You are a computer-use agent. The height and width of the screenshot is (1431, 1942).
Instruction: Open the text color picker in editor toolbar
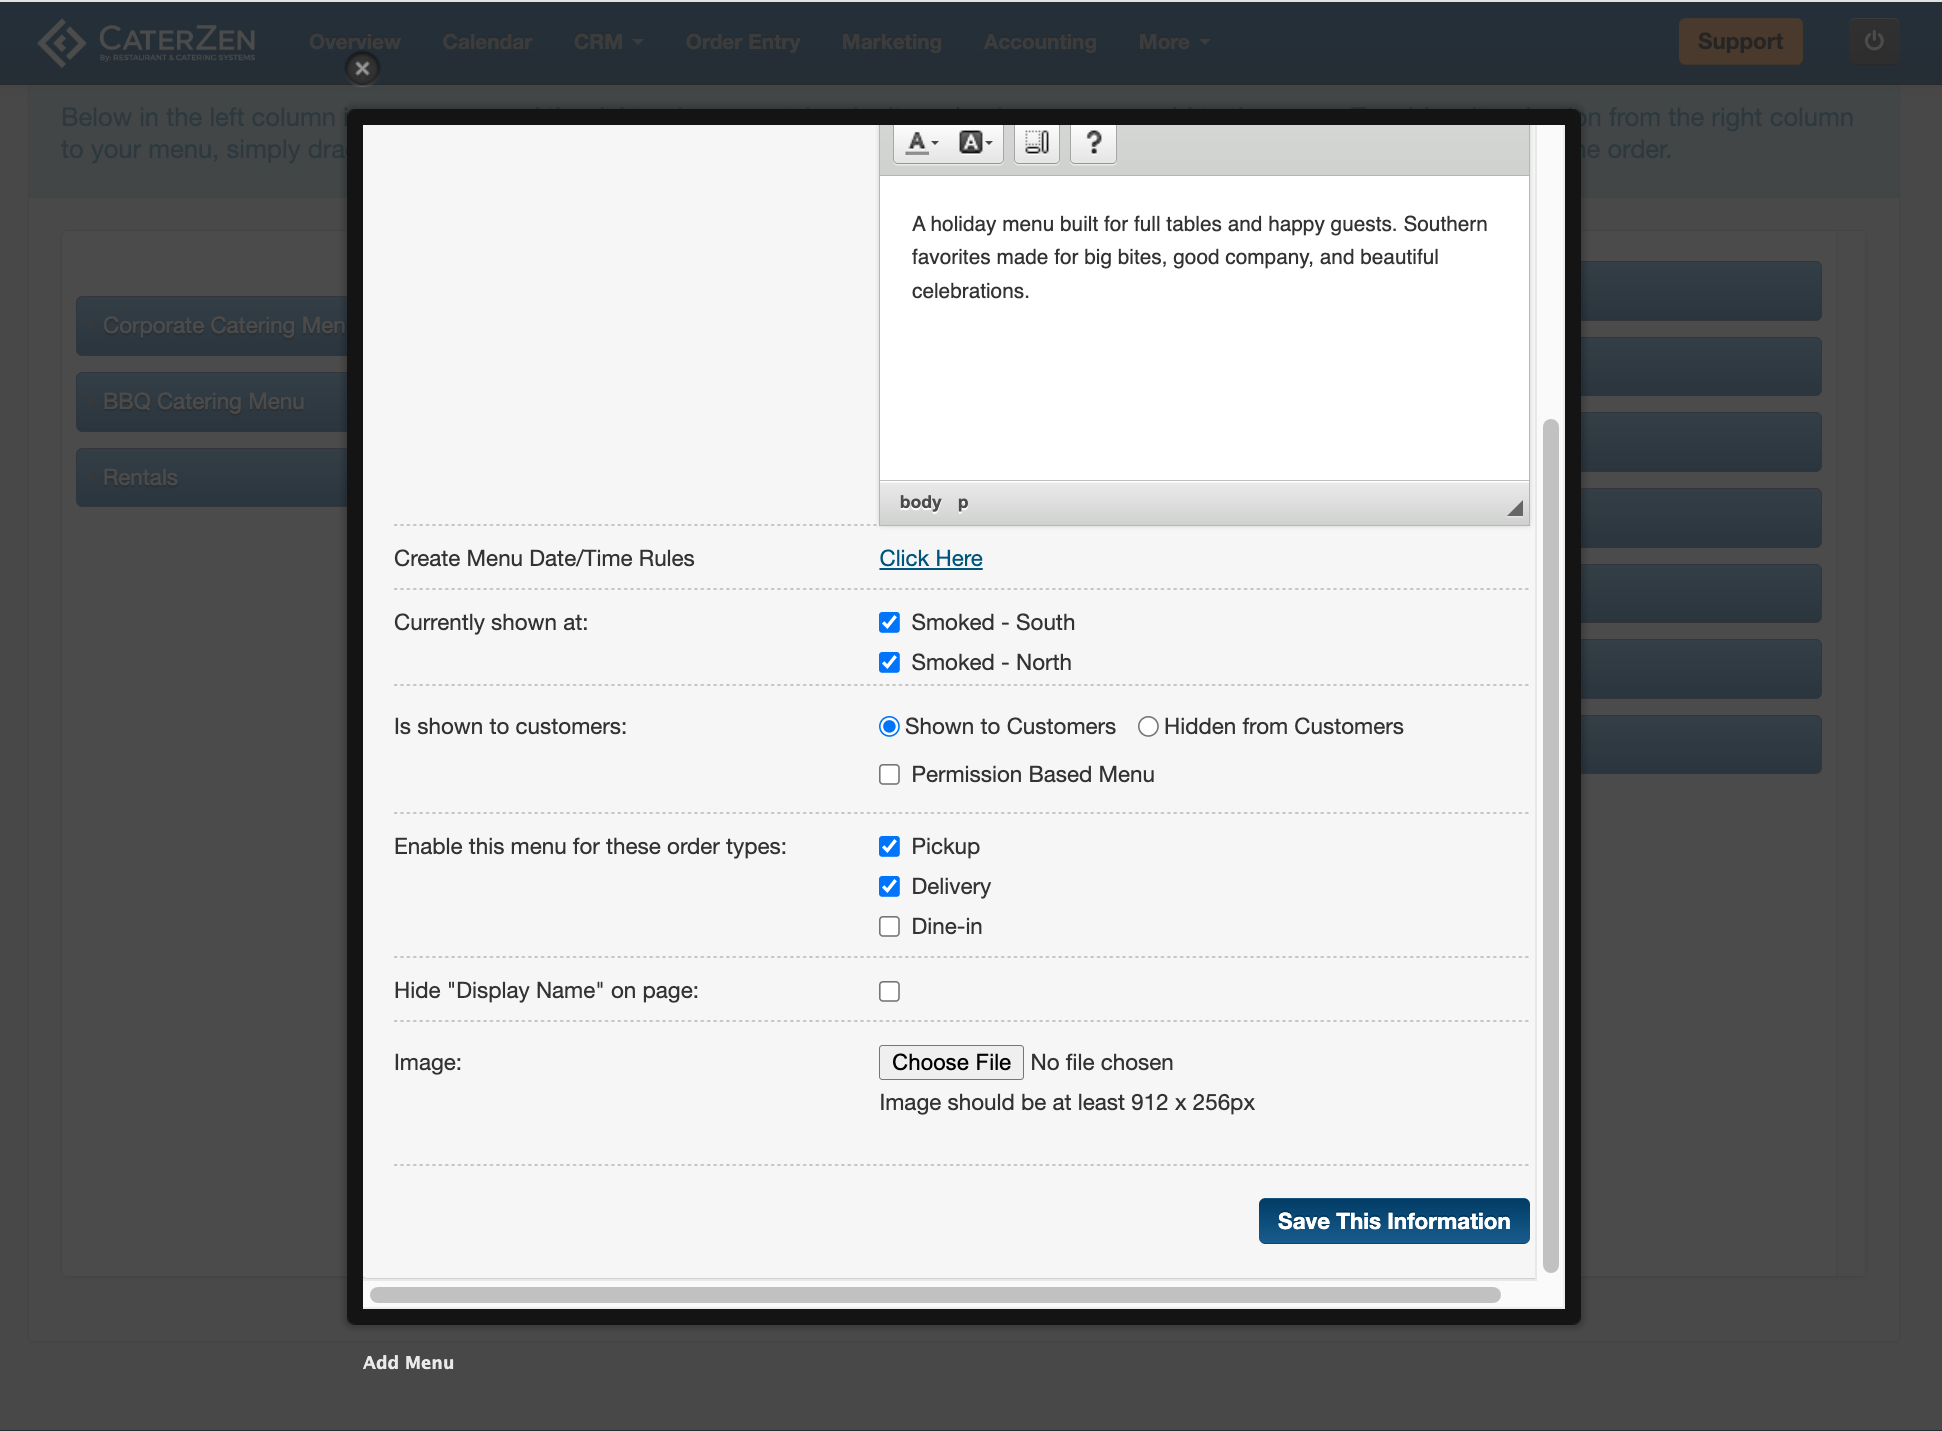(922, 144)
